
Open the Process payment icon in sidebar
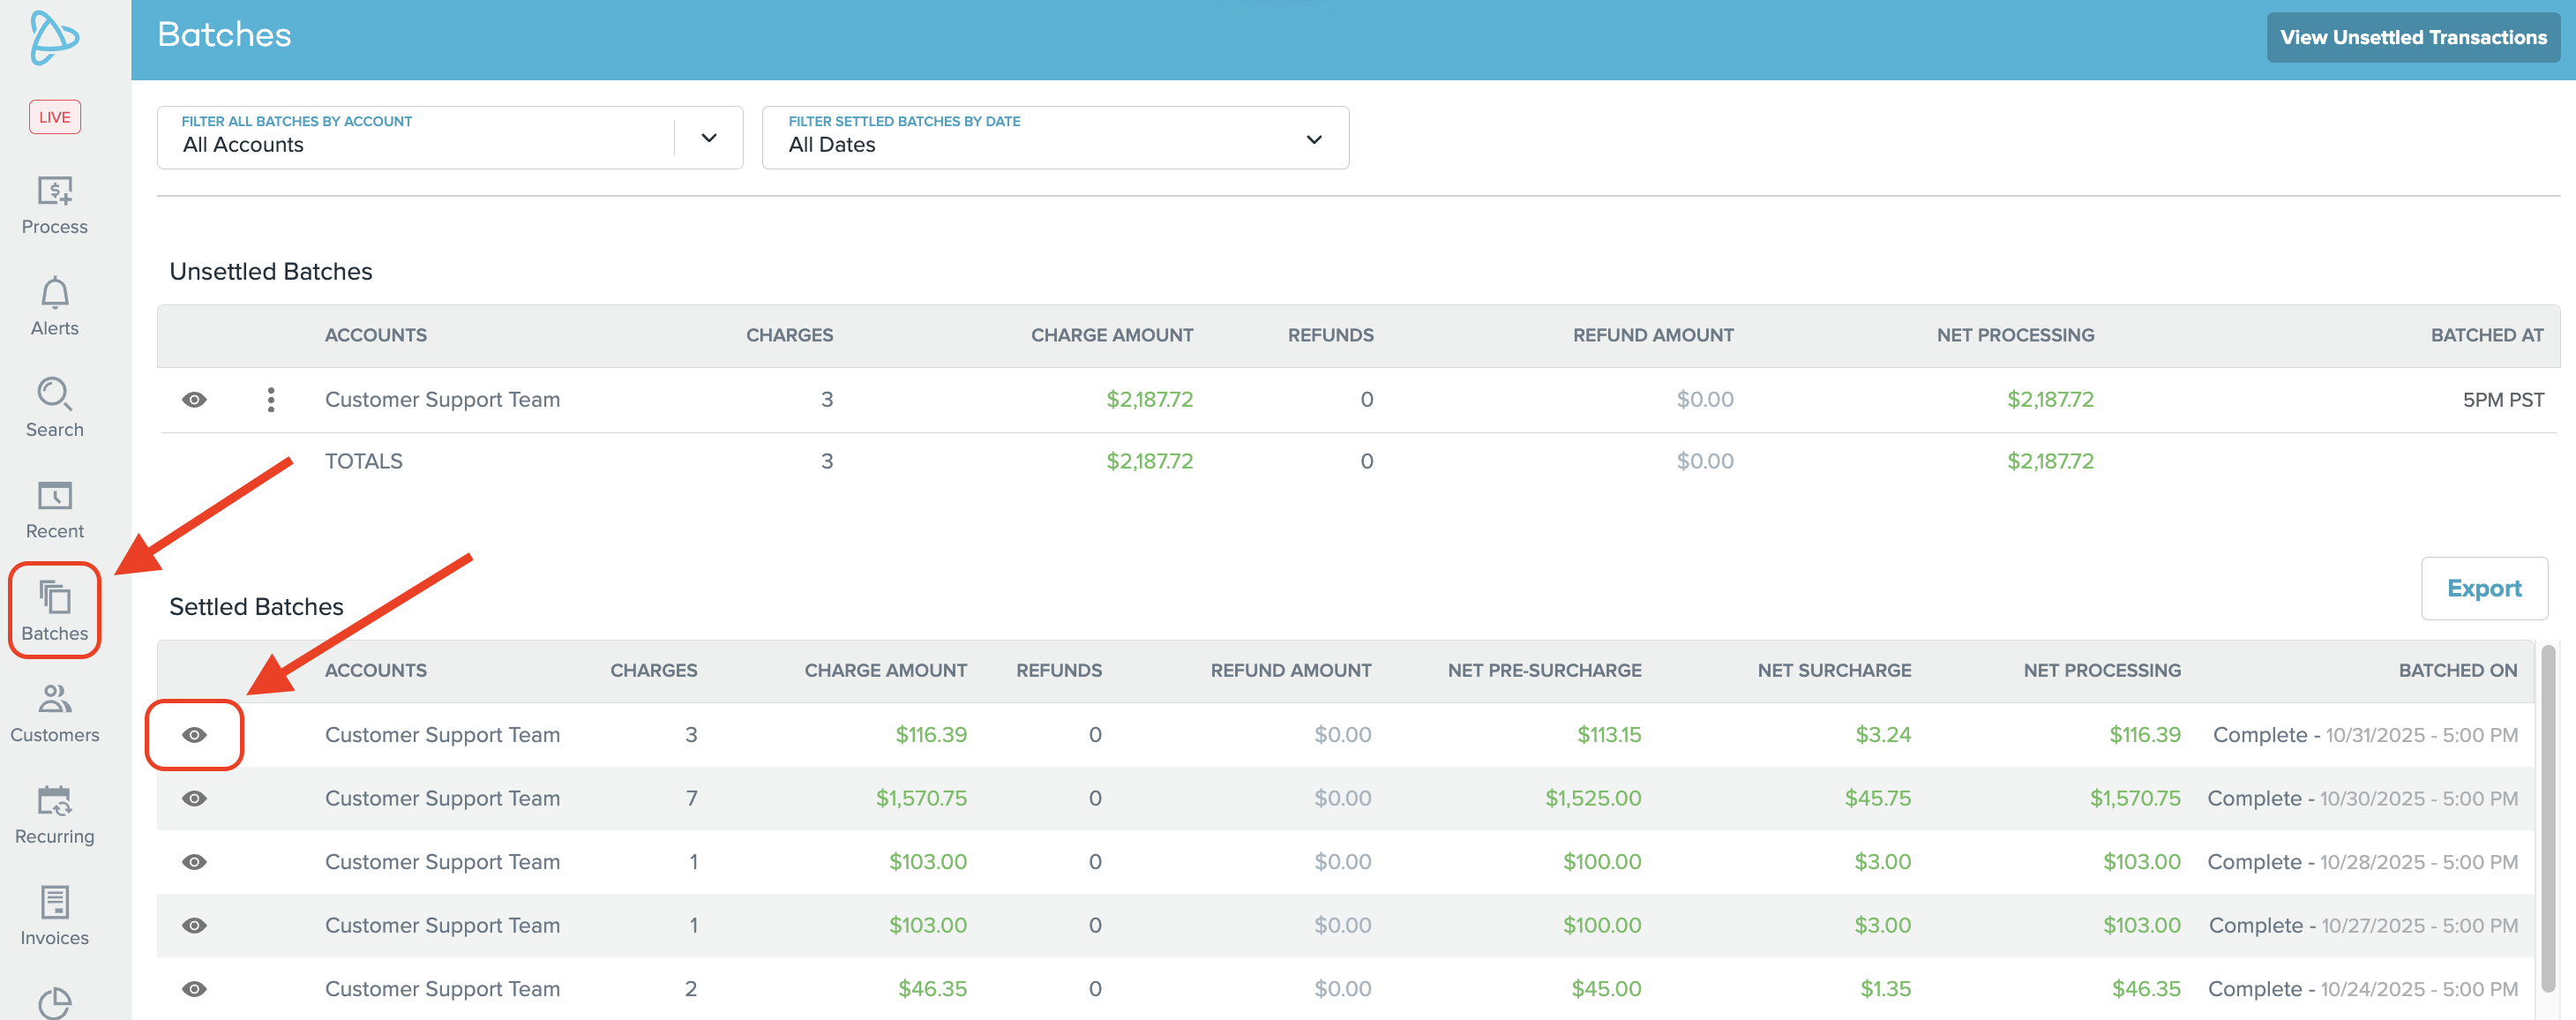[x=54, y=190]
